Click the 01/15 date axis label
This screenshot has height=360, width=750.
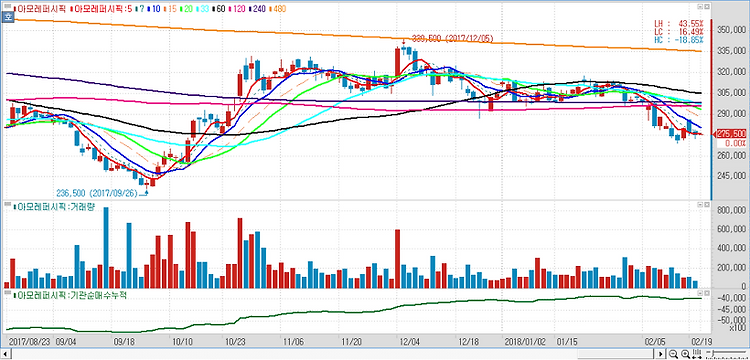[566, 342]
